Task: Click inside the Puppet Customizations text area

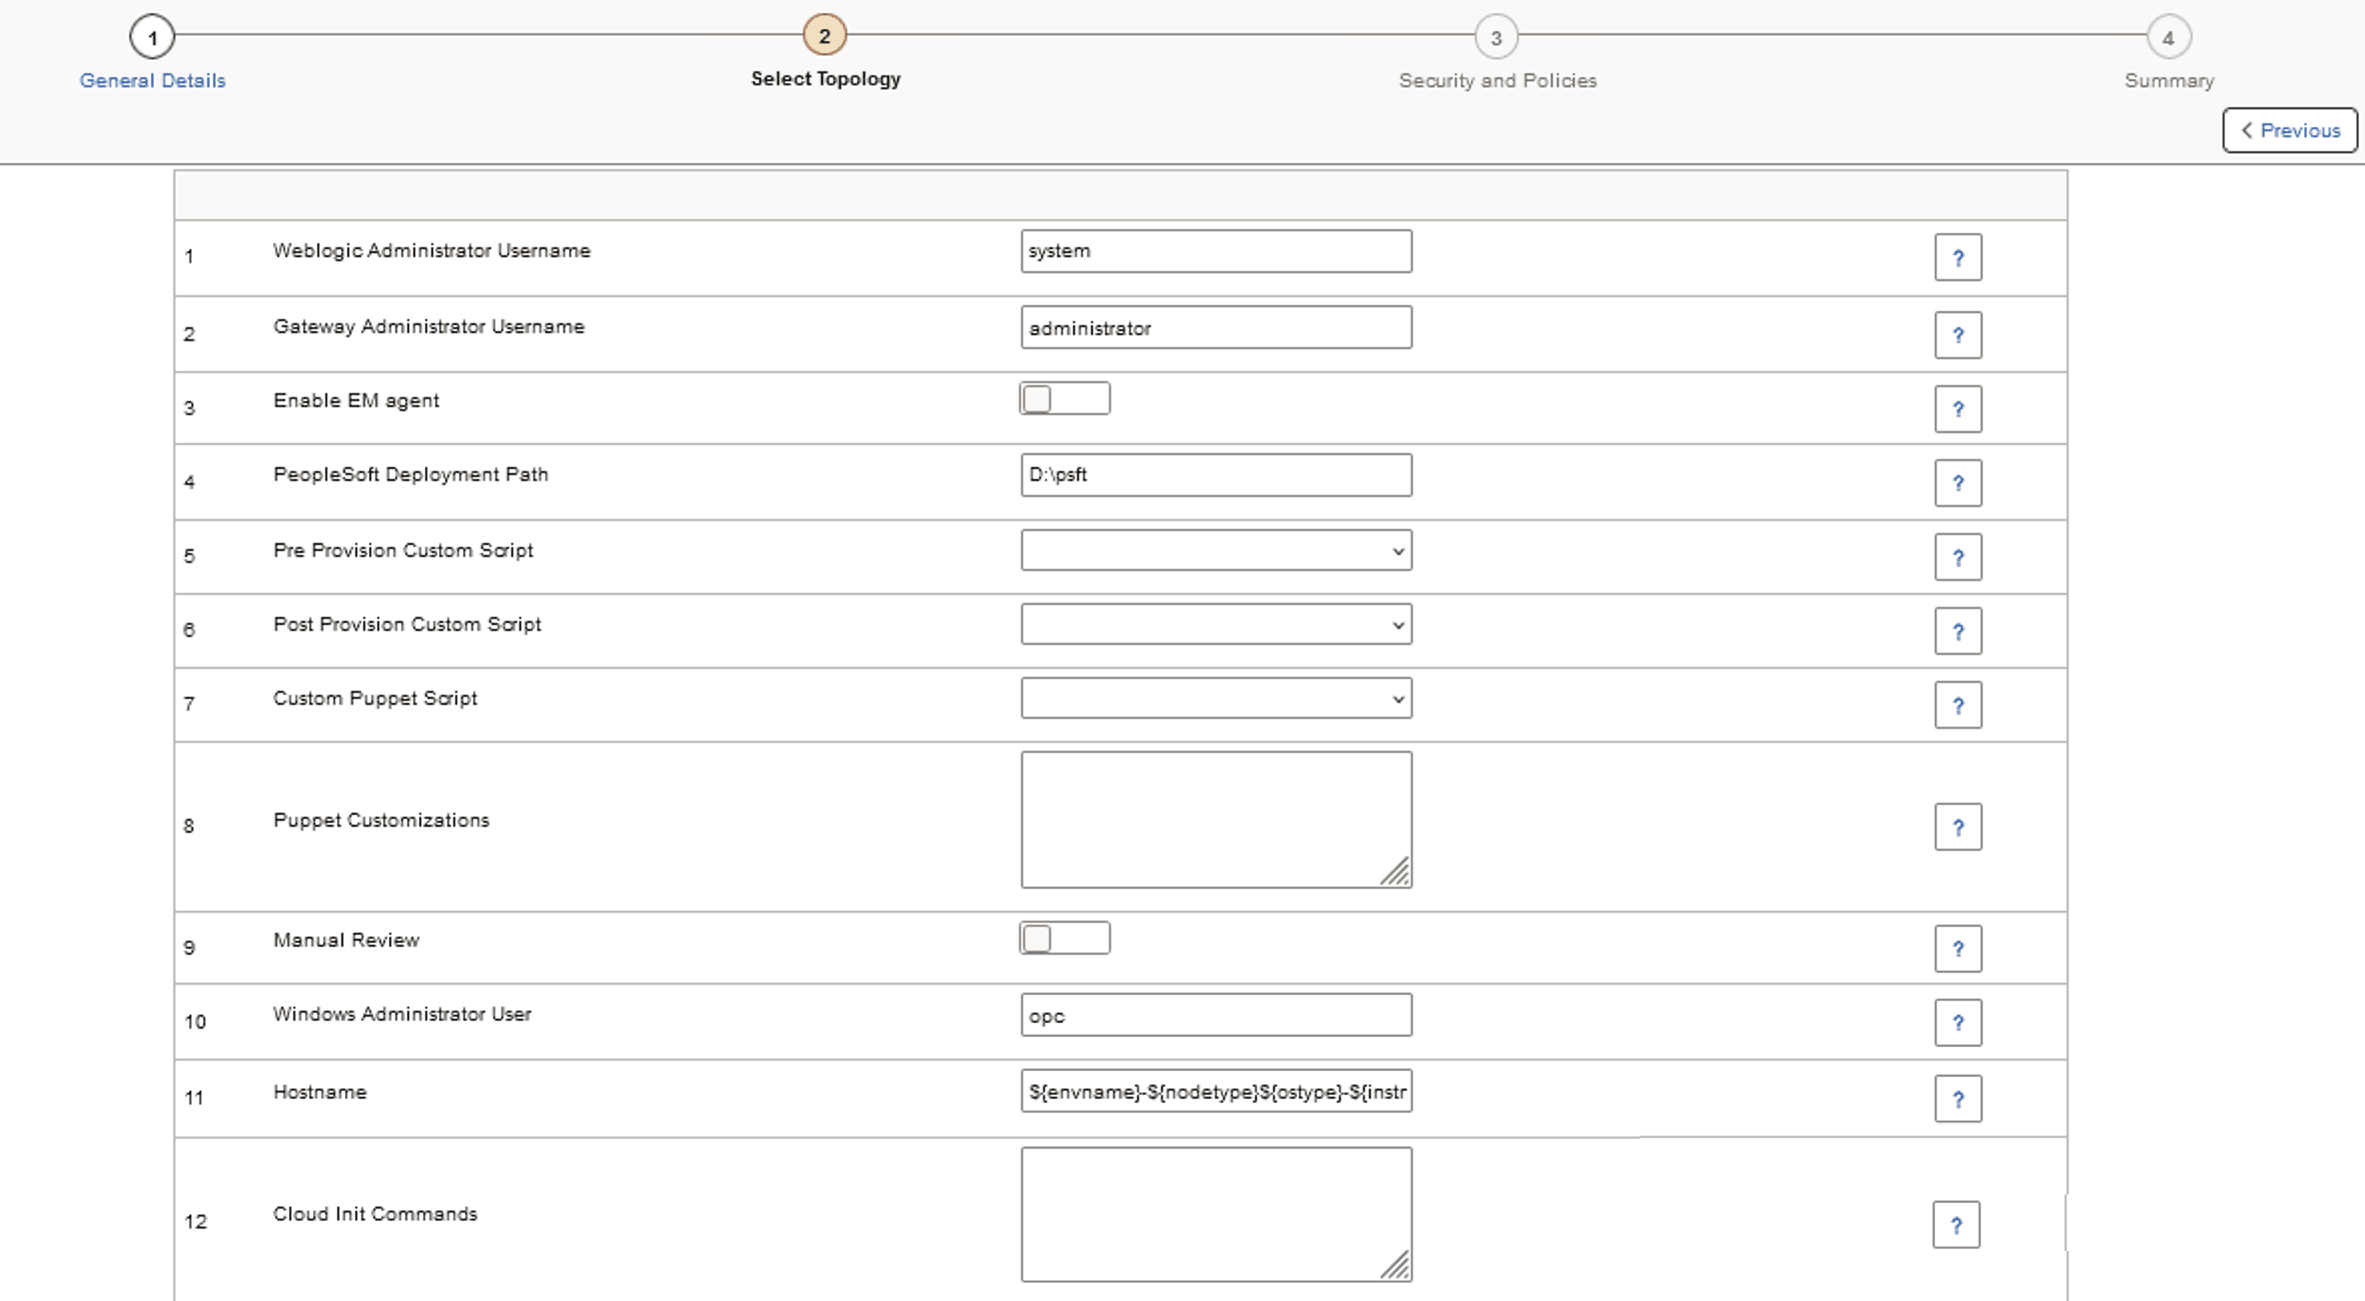Action: coord(1216,818)
